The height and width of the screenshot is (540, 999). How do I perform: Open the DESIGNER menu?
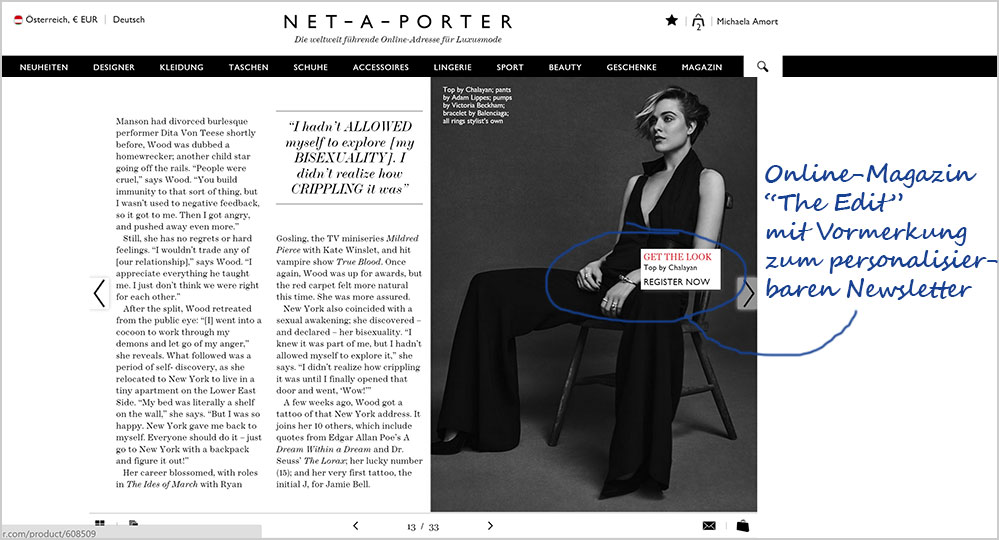click(114, 67)
